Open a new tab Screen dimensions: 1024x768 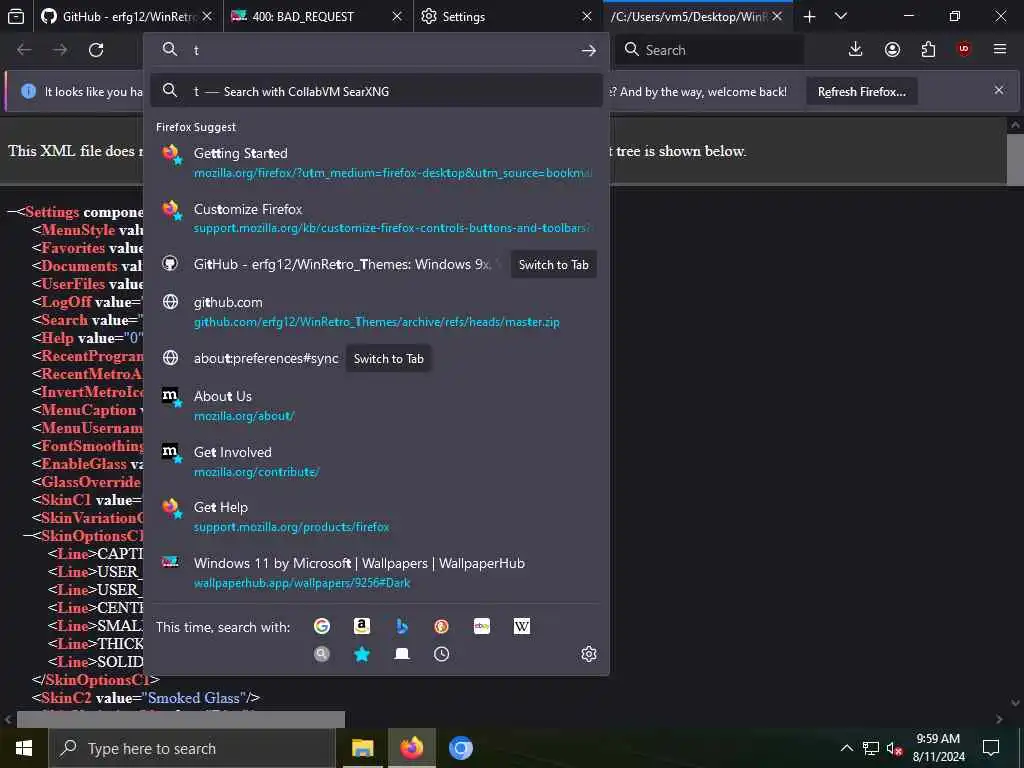tap(809, 16)
